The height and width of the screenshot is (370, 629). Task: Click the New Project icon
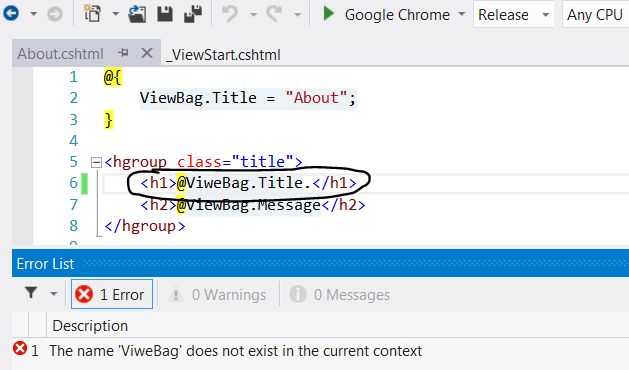coord(93,14)
